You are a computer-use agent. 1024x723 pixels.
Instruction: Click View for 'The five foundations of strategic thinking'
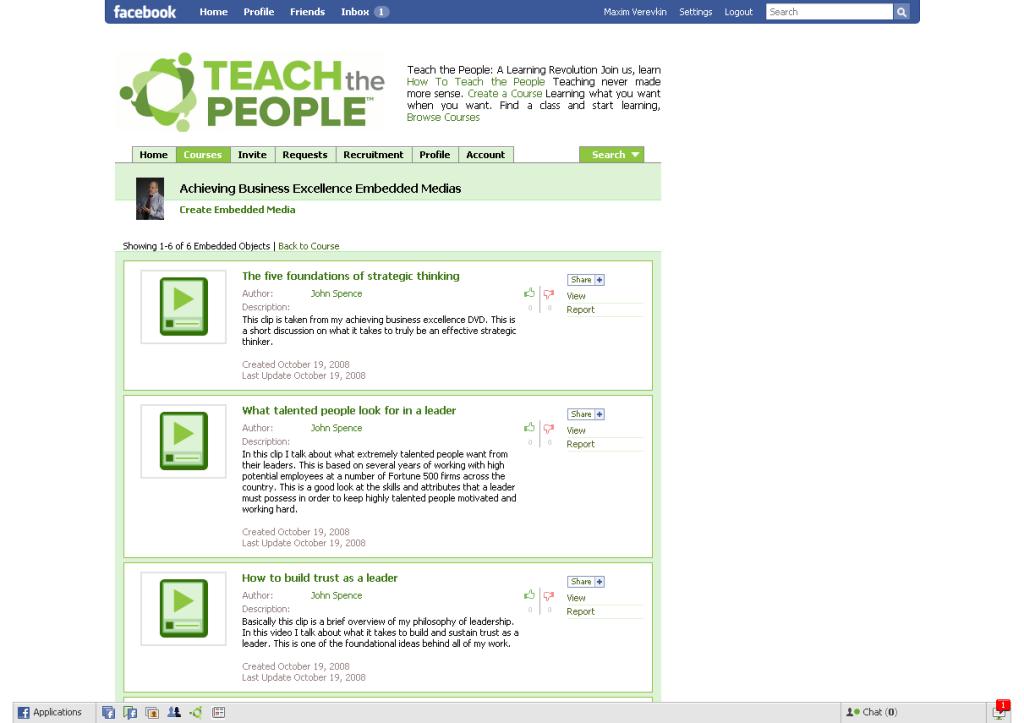point(576,296)
